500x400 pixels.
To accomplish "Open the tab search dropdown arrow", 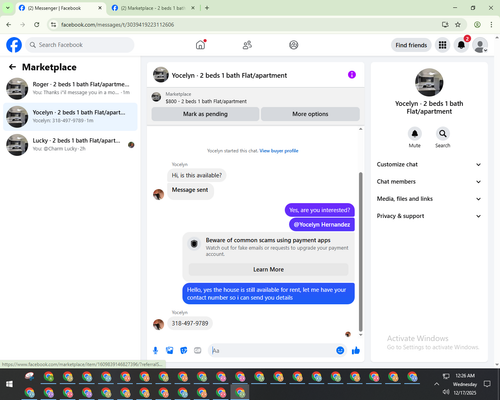I will click(8, 8).
